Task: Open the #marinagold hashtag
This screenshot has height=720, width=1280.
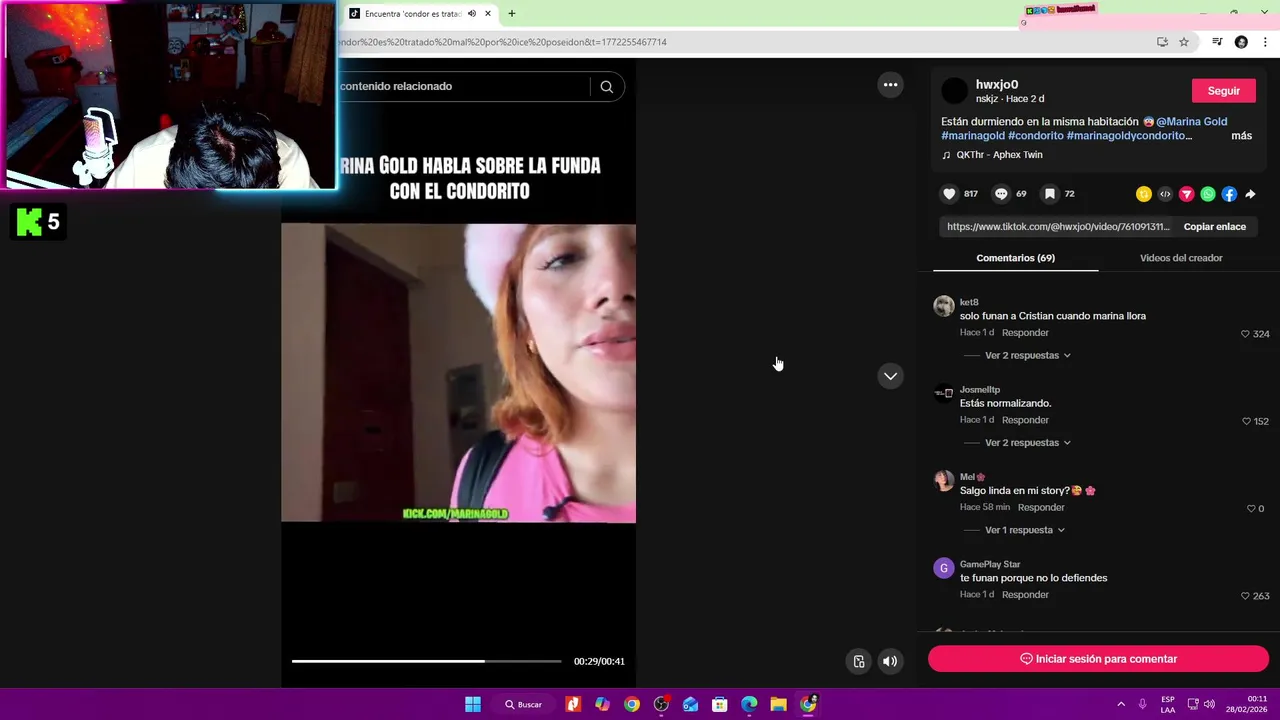Action: coord(972,136)
